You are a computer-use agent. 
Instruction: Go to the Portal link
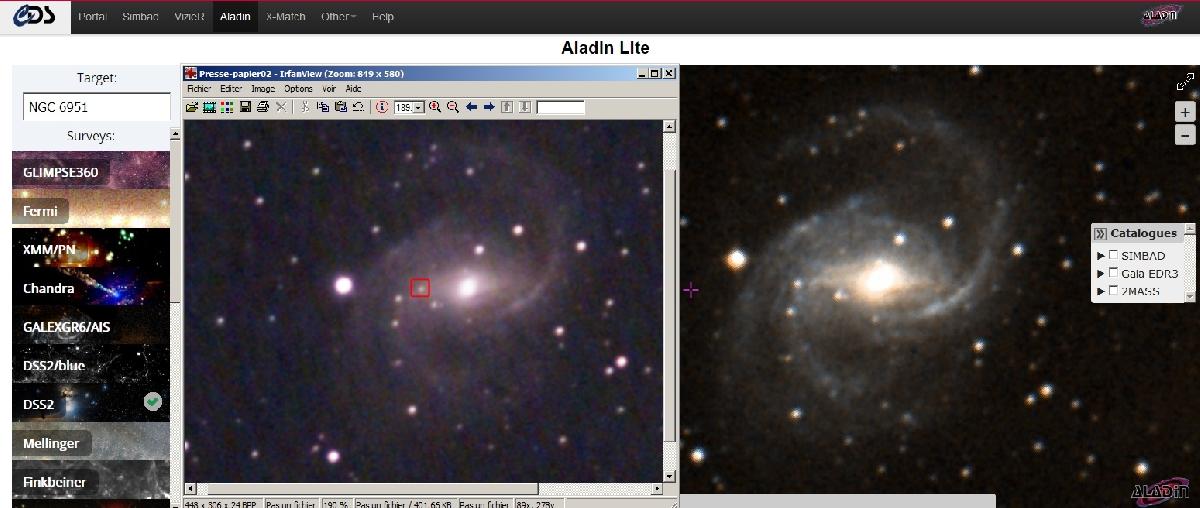(x=92, y=17)
